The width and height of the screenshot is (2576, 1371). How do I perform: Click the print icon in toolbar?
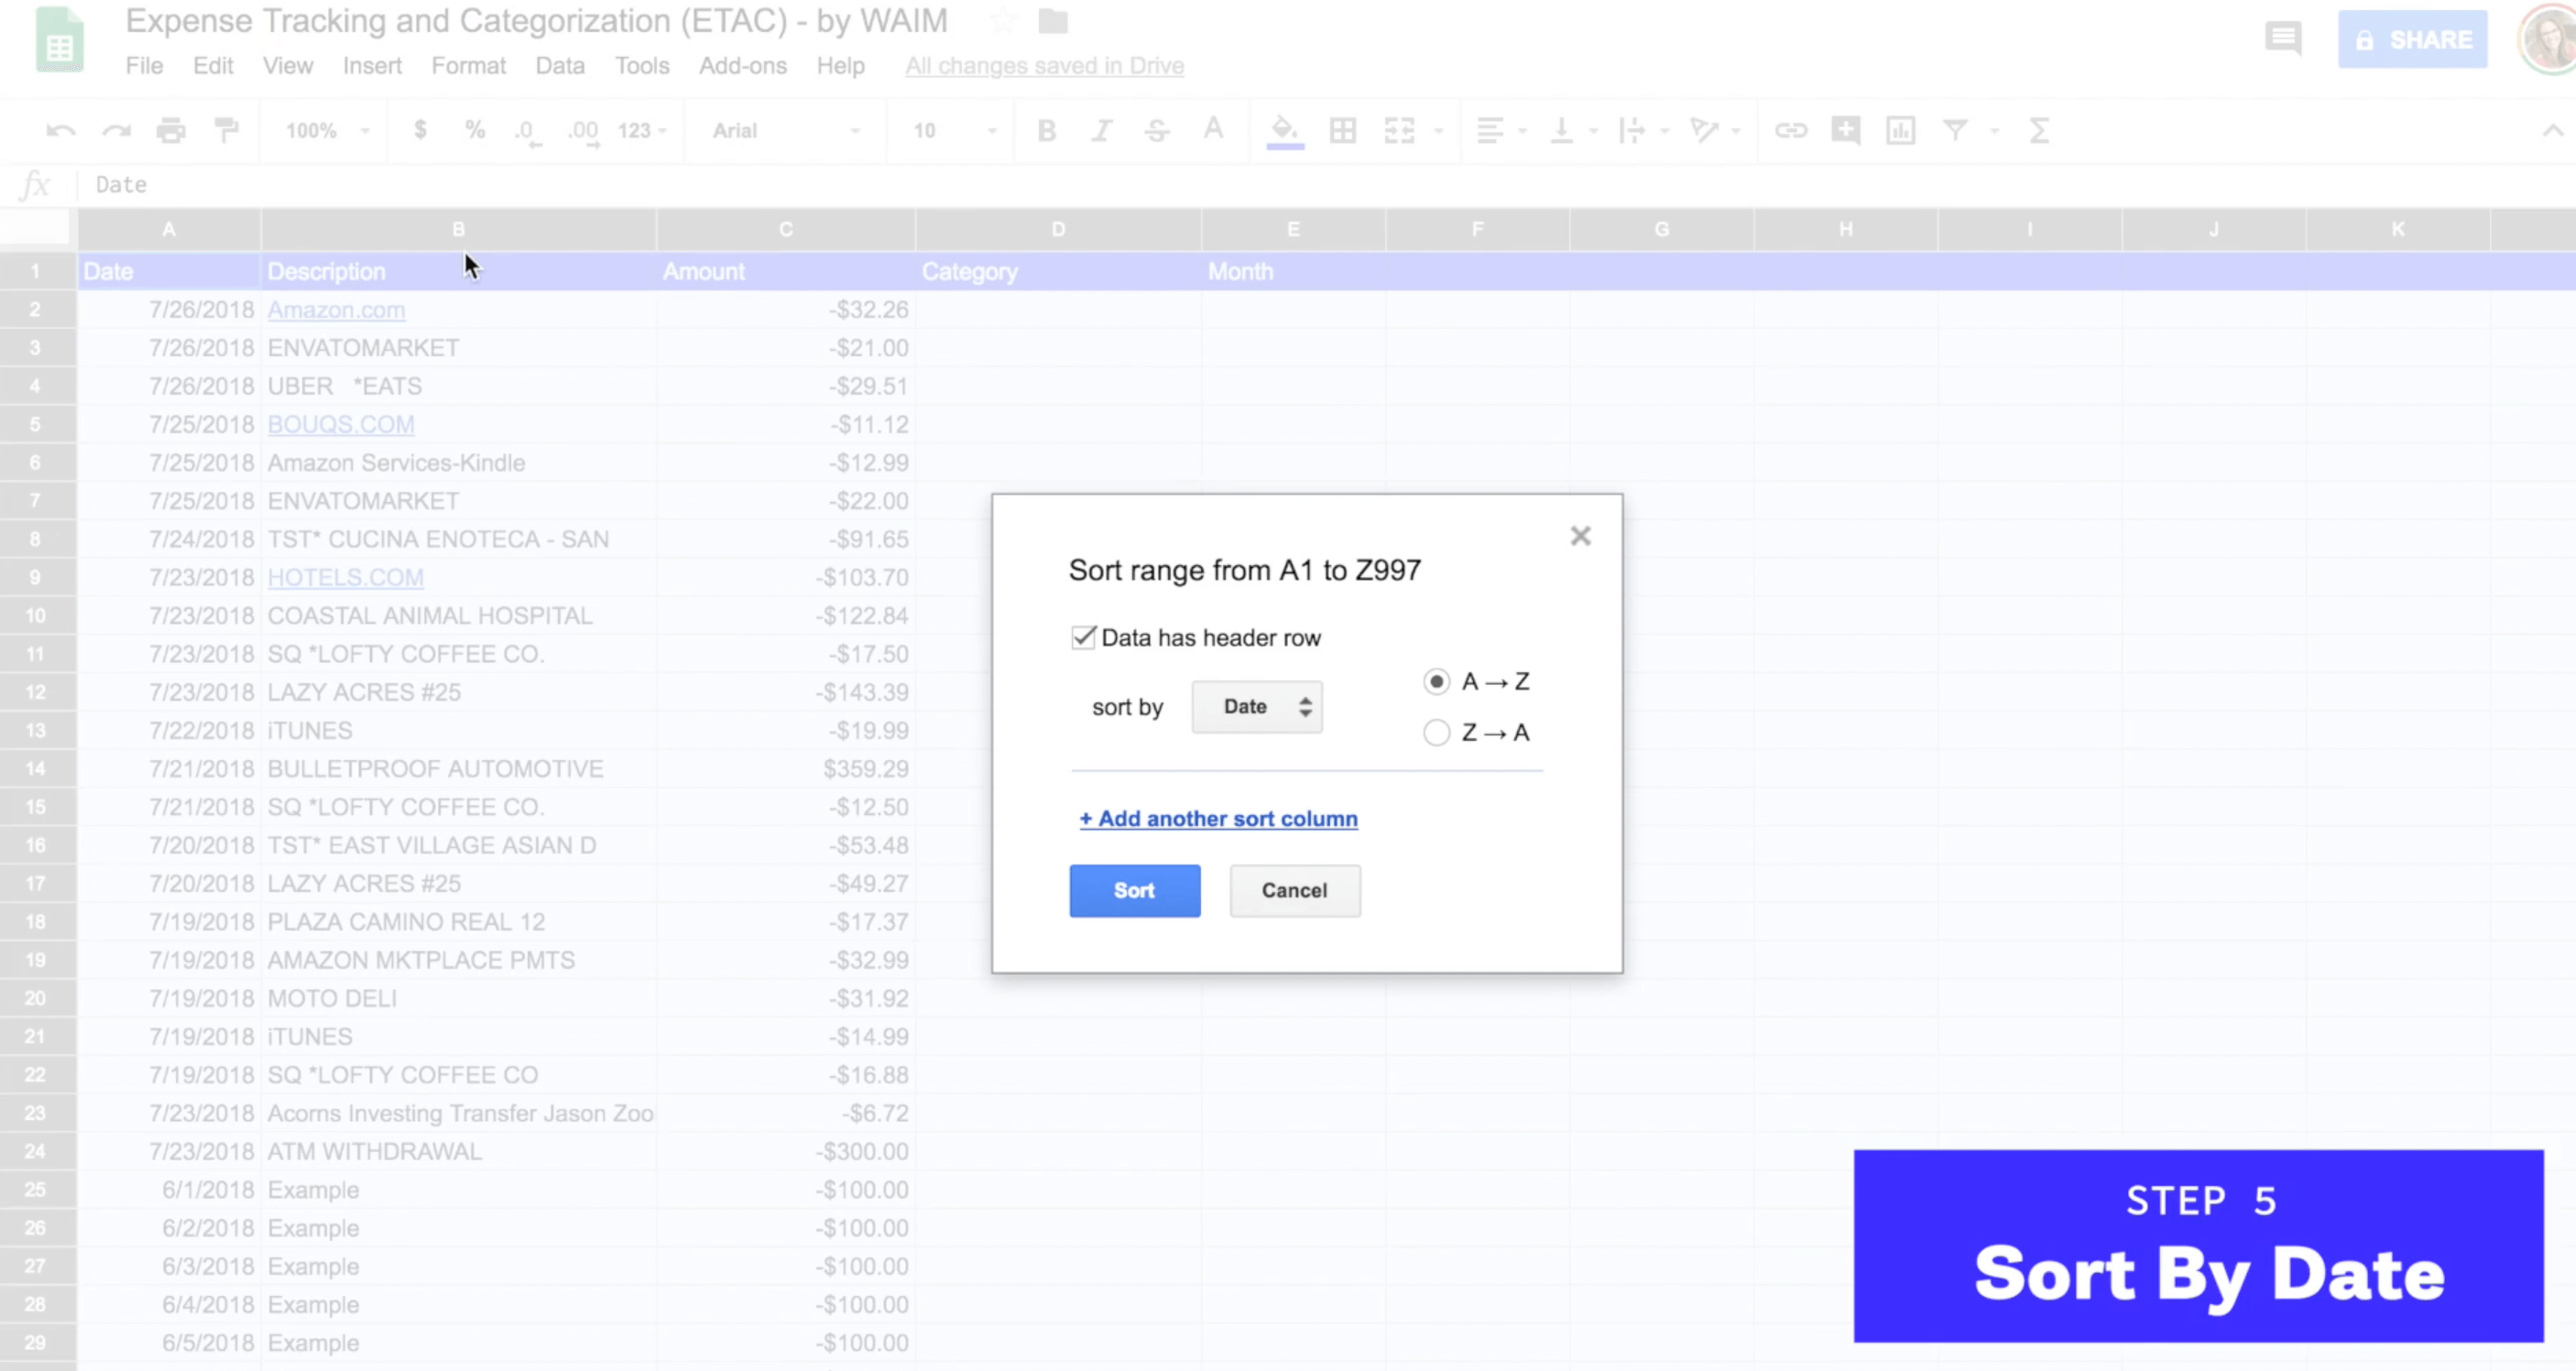pyautogui.click(x=171, y=131)
